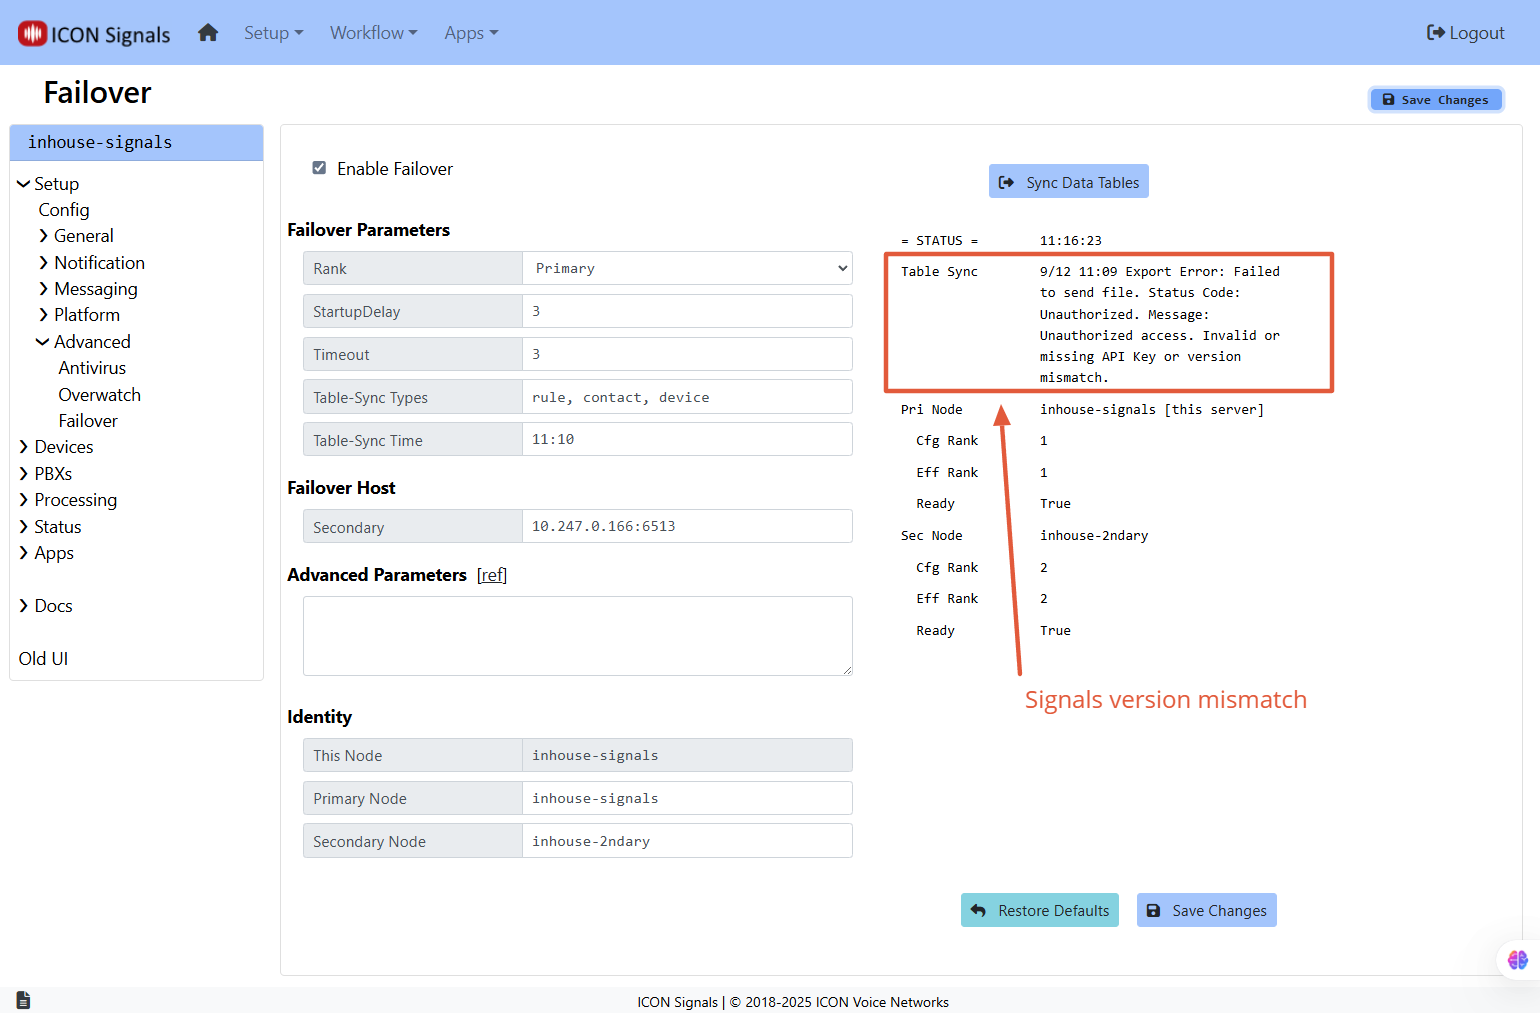
Task: Click the home icon in the navbar
Action: point(208,33)
